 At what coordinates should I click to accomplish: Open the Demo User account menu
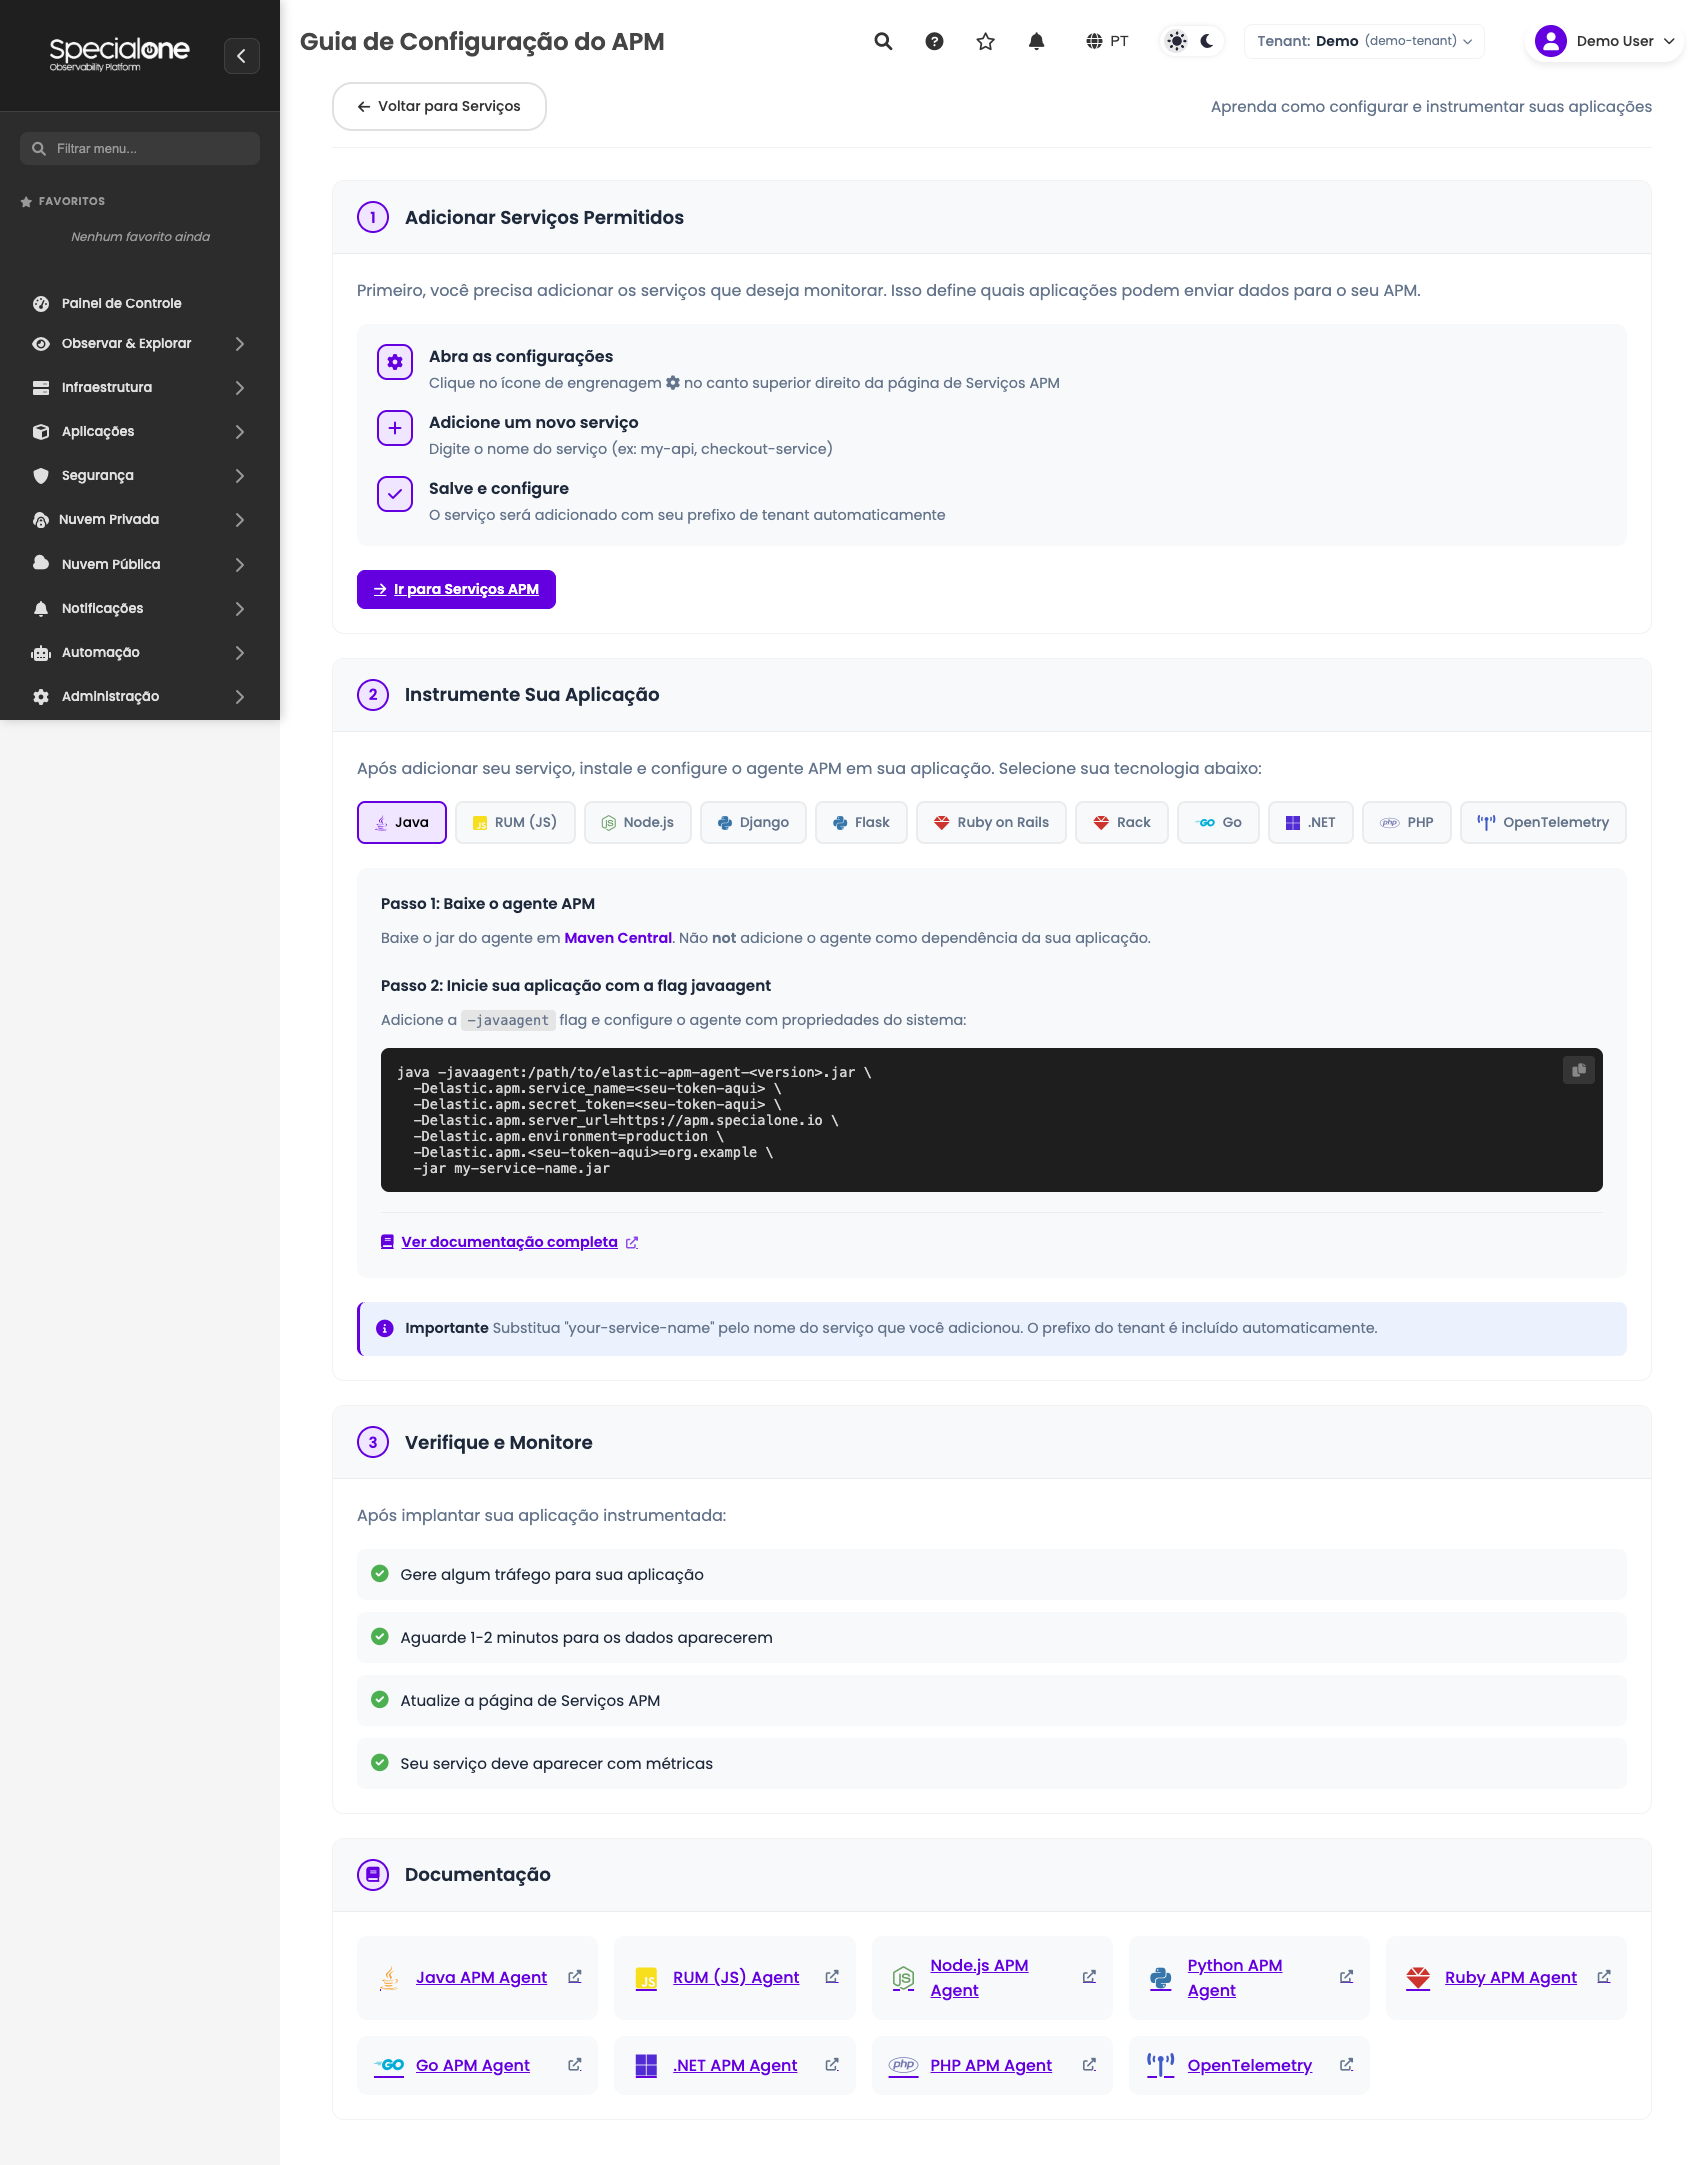click(x=1604, y=41)
